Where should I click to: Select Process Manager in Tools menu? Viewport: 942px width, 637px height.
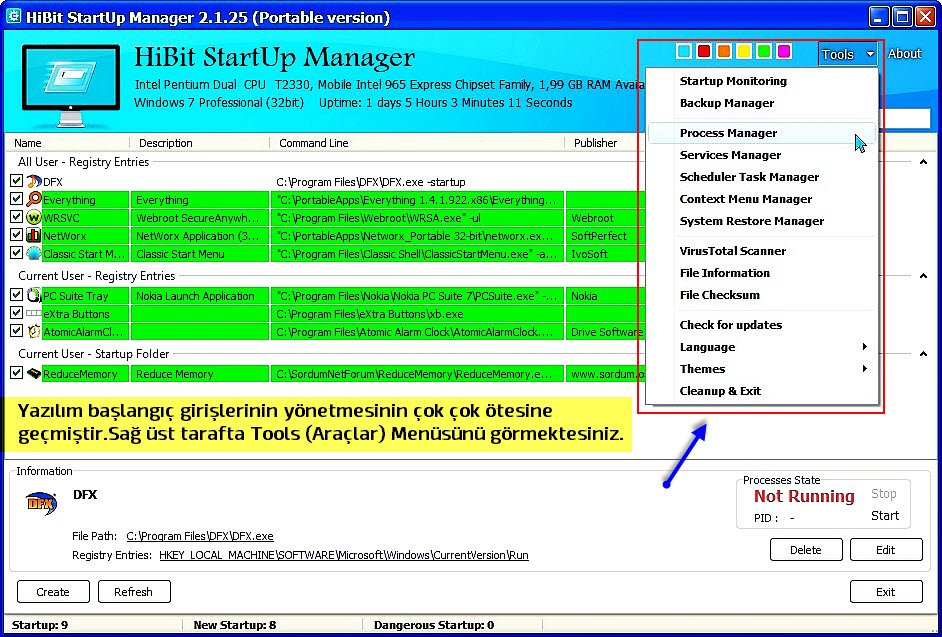tap(761, 133)
